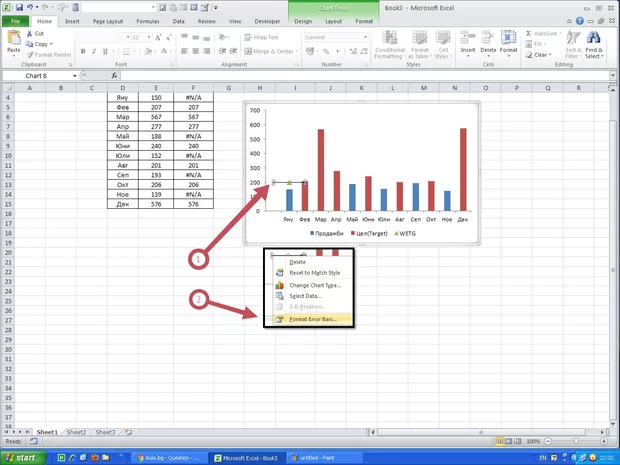Click the Windows start button

pos(23,458)
